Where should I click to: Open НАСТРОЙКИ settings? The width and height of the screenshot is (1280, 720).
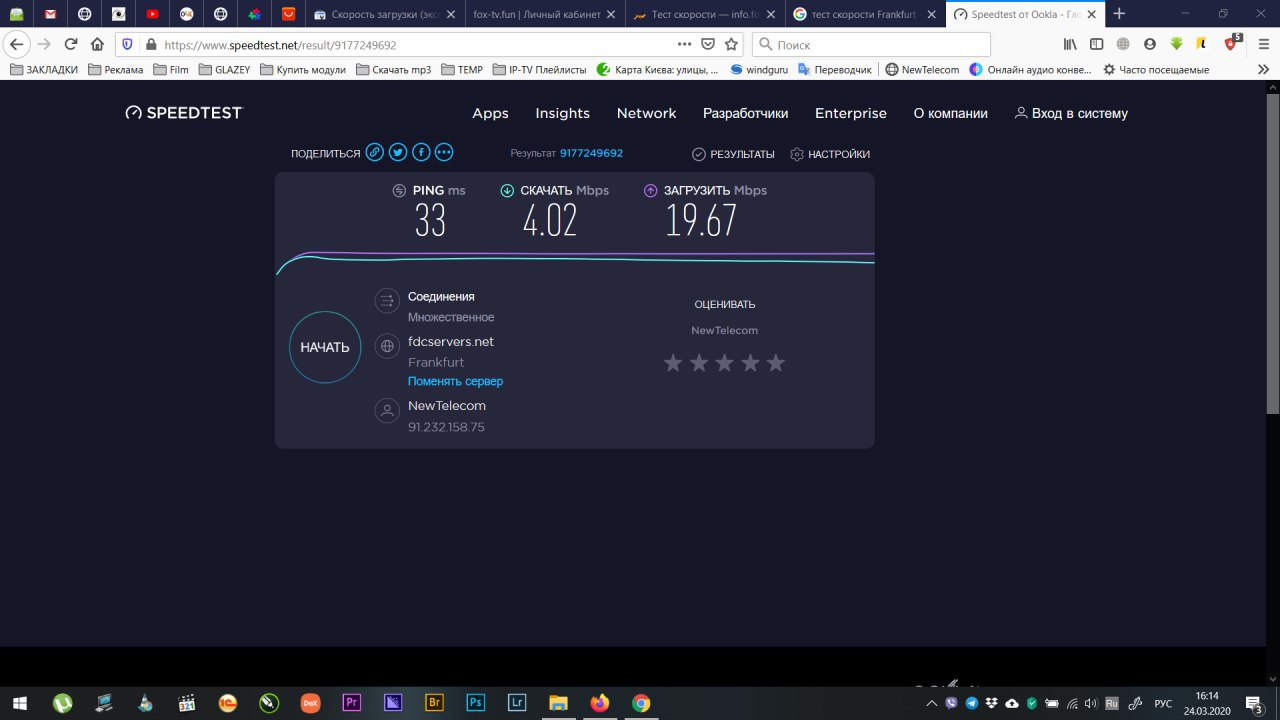830,154
